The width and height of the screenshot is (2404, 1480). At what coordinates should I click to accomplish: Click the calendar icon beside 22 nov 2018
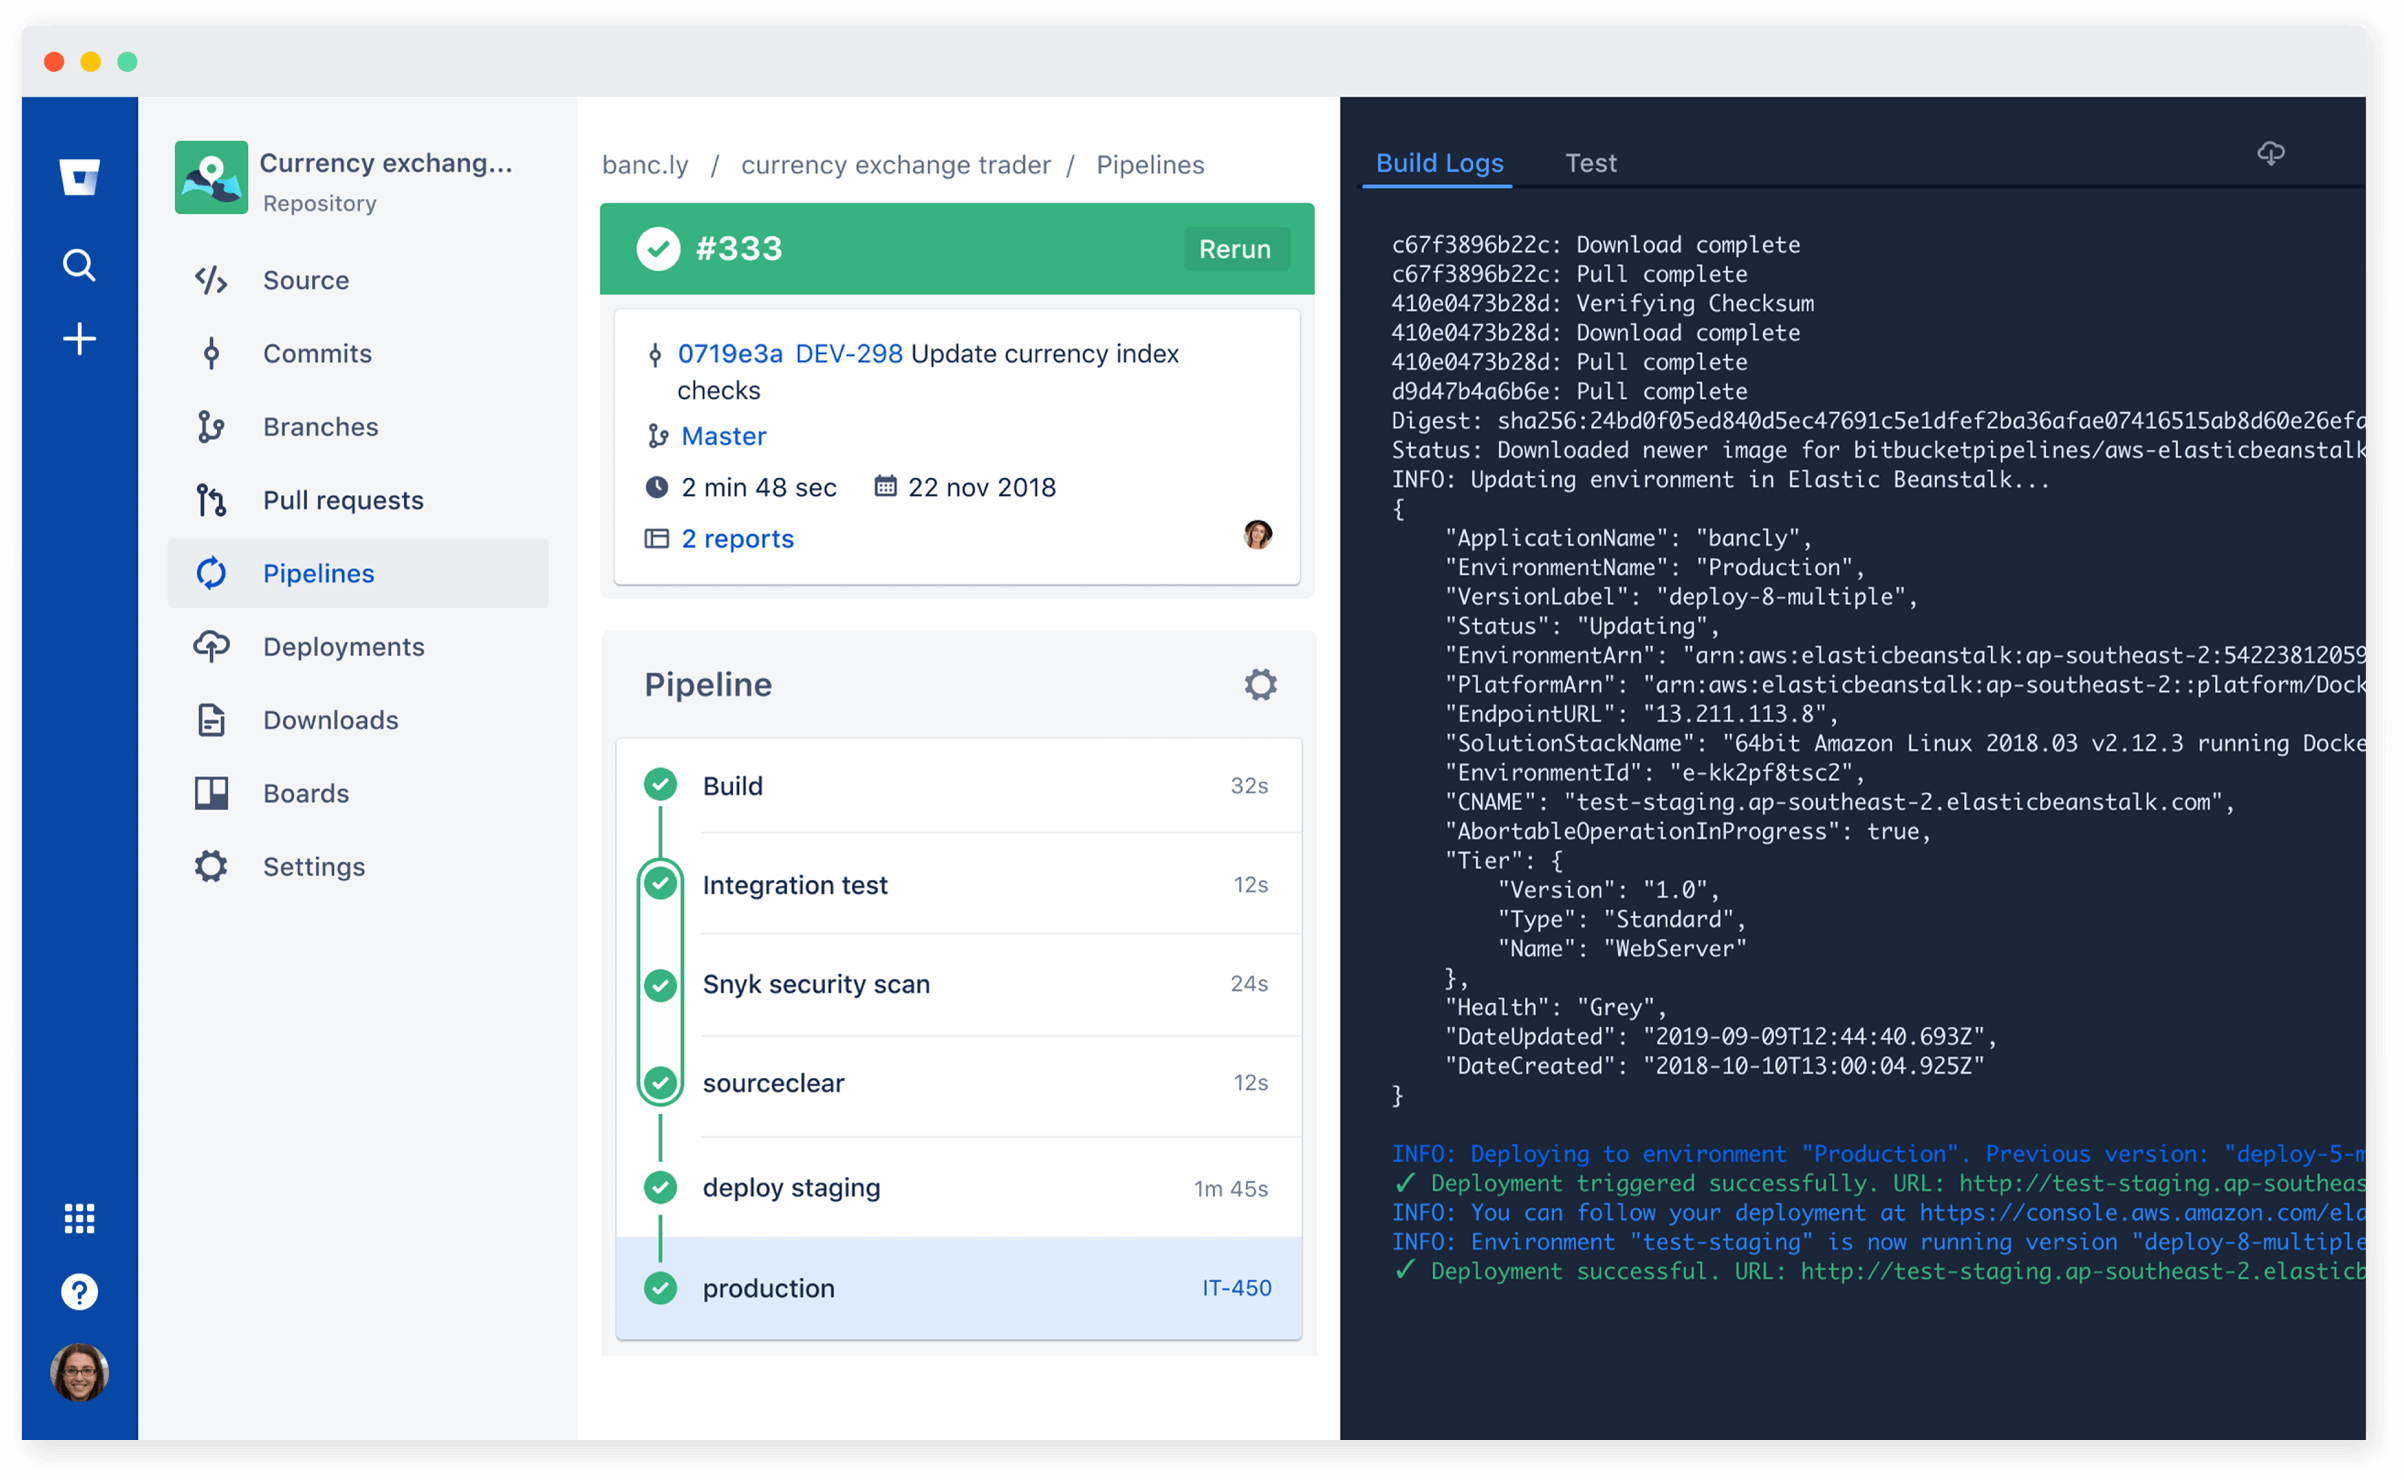pyautogui.click(x=885, y=486)
